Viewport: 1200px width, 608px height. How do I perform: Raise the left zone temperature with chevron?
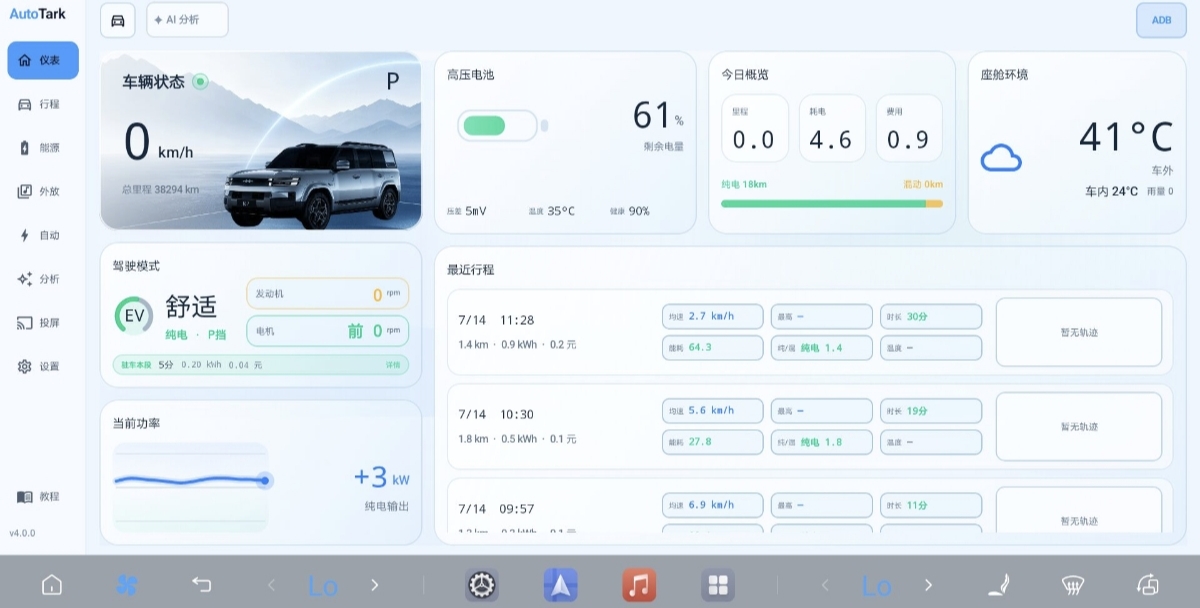(375, 585)
